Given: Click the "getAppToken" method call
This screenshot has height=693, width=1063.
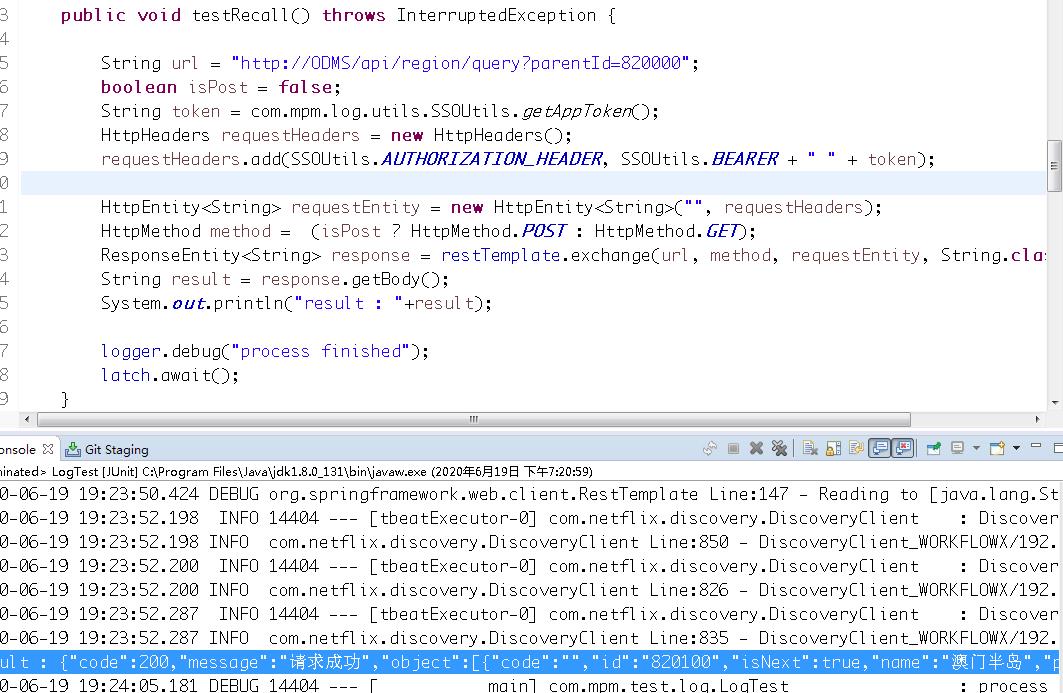Looking at the screenshot, I should (x=577, y=111).
